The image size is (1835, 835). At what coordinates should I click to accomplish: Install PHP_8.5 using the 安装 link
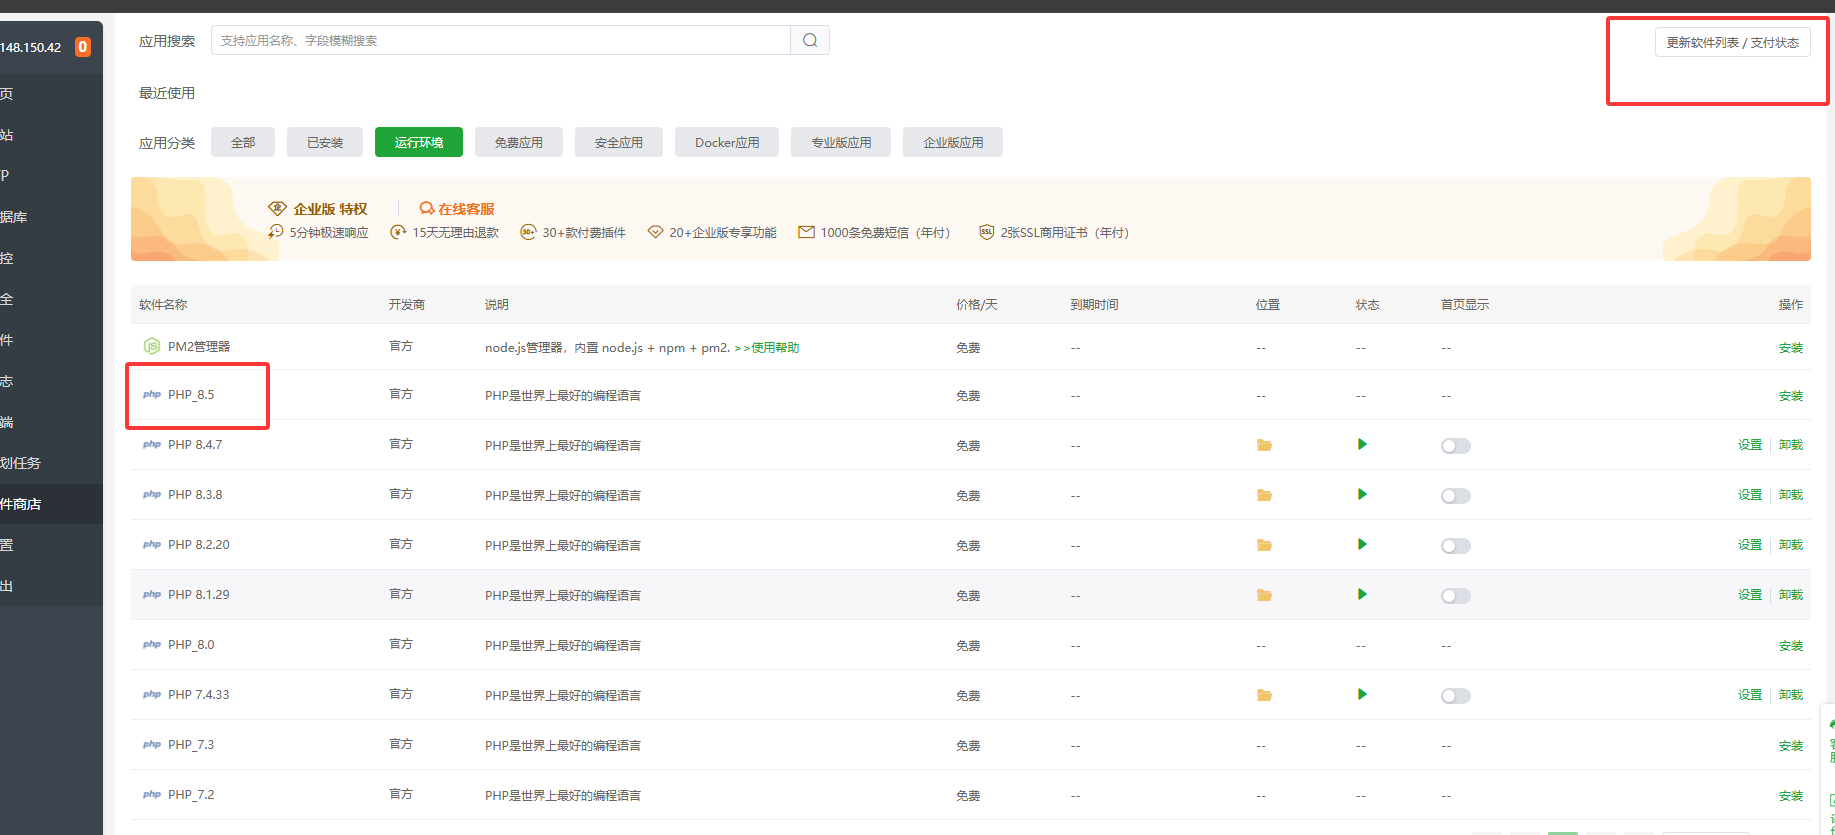[x=1790, y=396]
